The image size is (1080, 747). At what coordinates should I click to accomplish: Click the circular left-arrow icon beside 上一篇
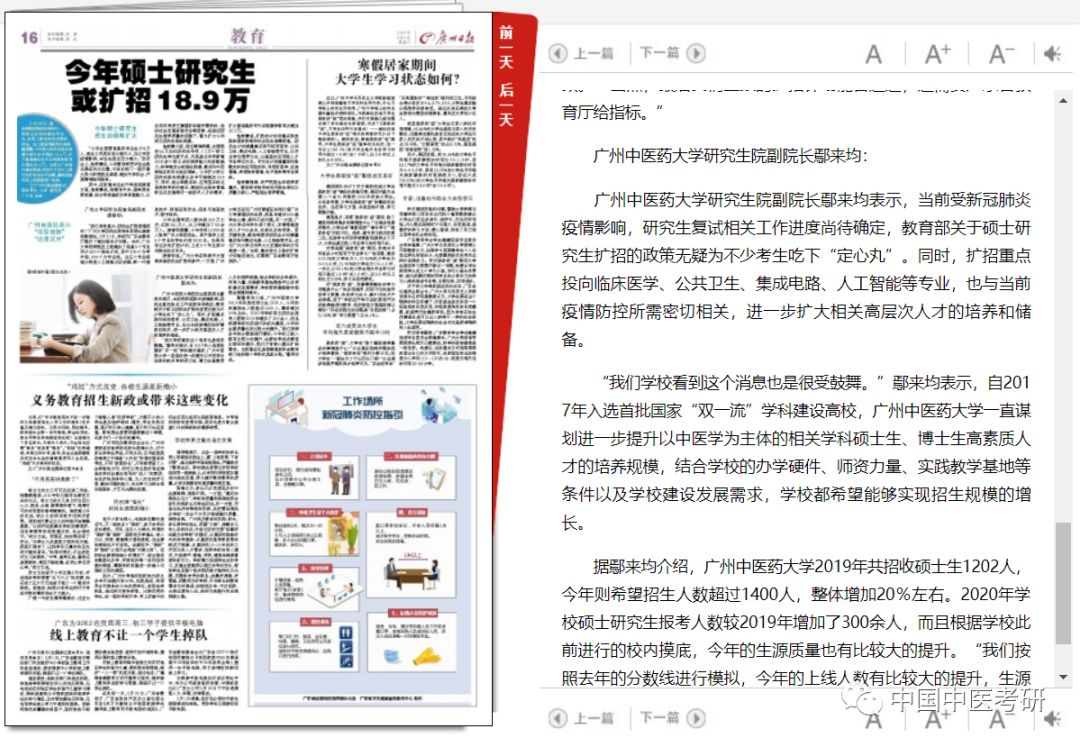point(556,54)
